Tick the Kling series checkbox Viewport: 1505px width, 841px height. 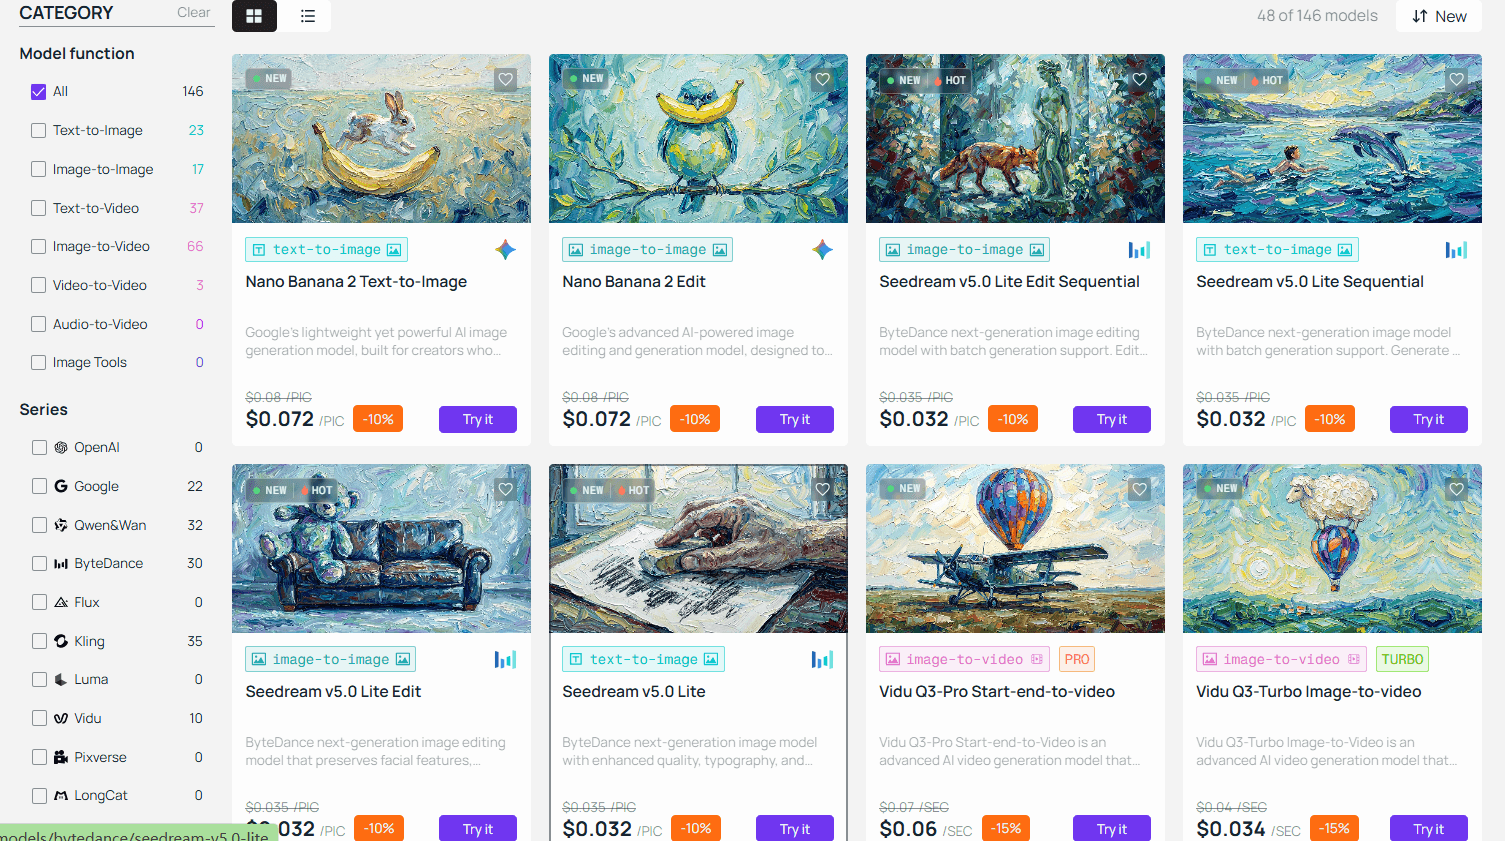click(x=39, y=641)
